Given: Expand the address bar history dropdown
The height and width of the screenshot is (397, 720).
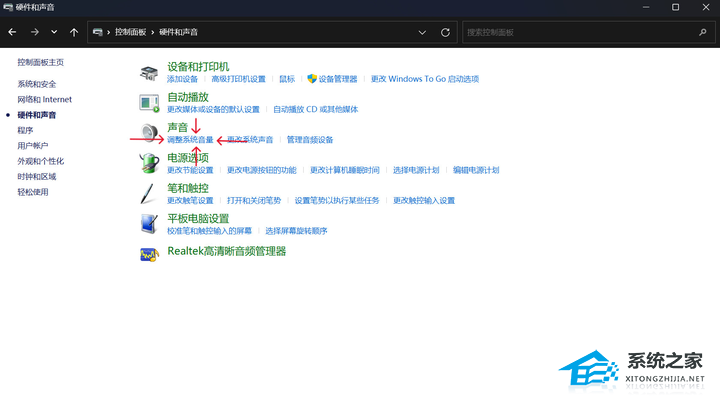Looking at the screenshot, I should click(422, 33).
